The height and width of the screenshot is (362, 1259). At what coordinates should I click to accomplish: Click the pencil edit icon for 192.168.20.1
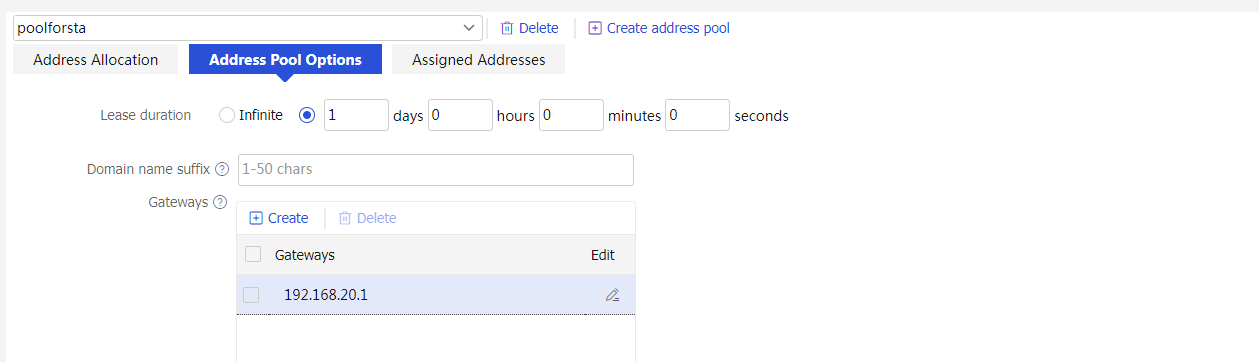click(612, 295)
